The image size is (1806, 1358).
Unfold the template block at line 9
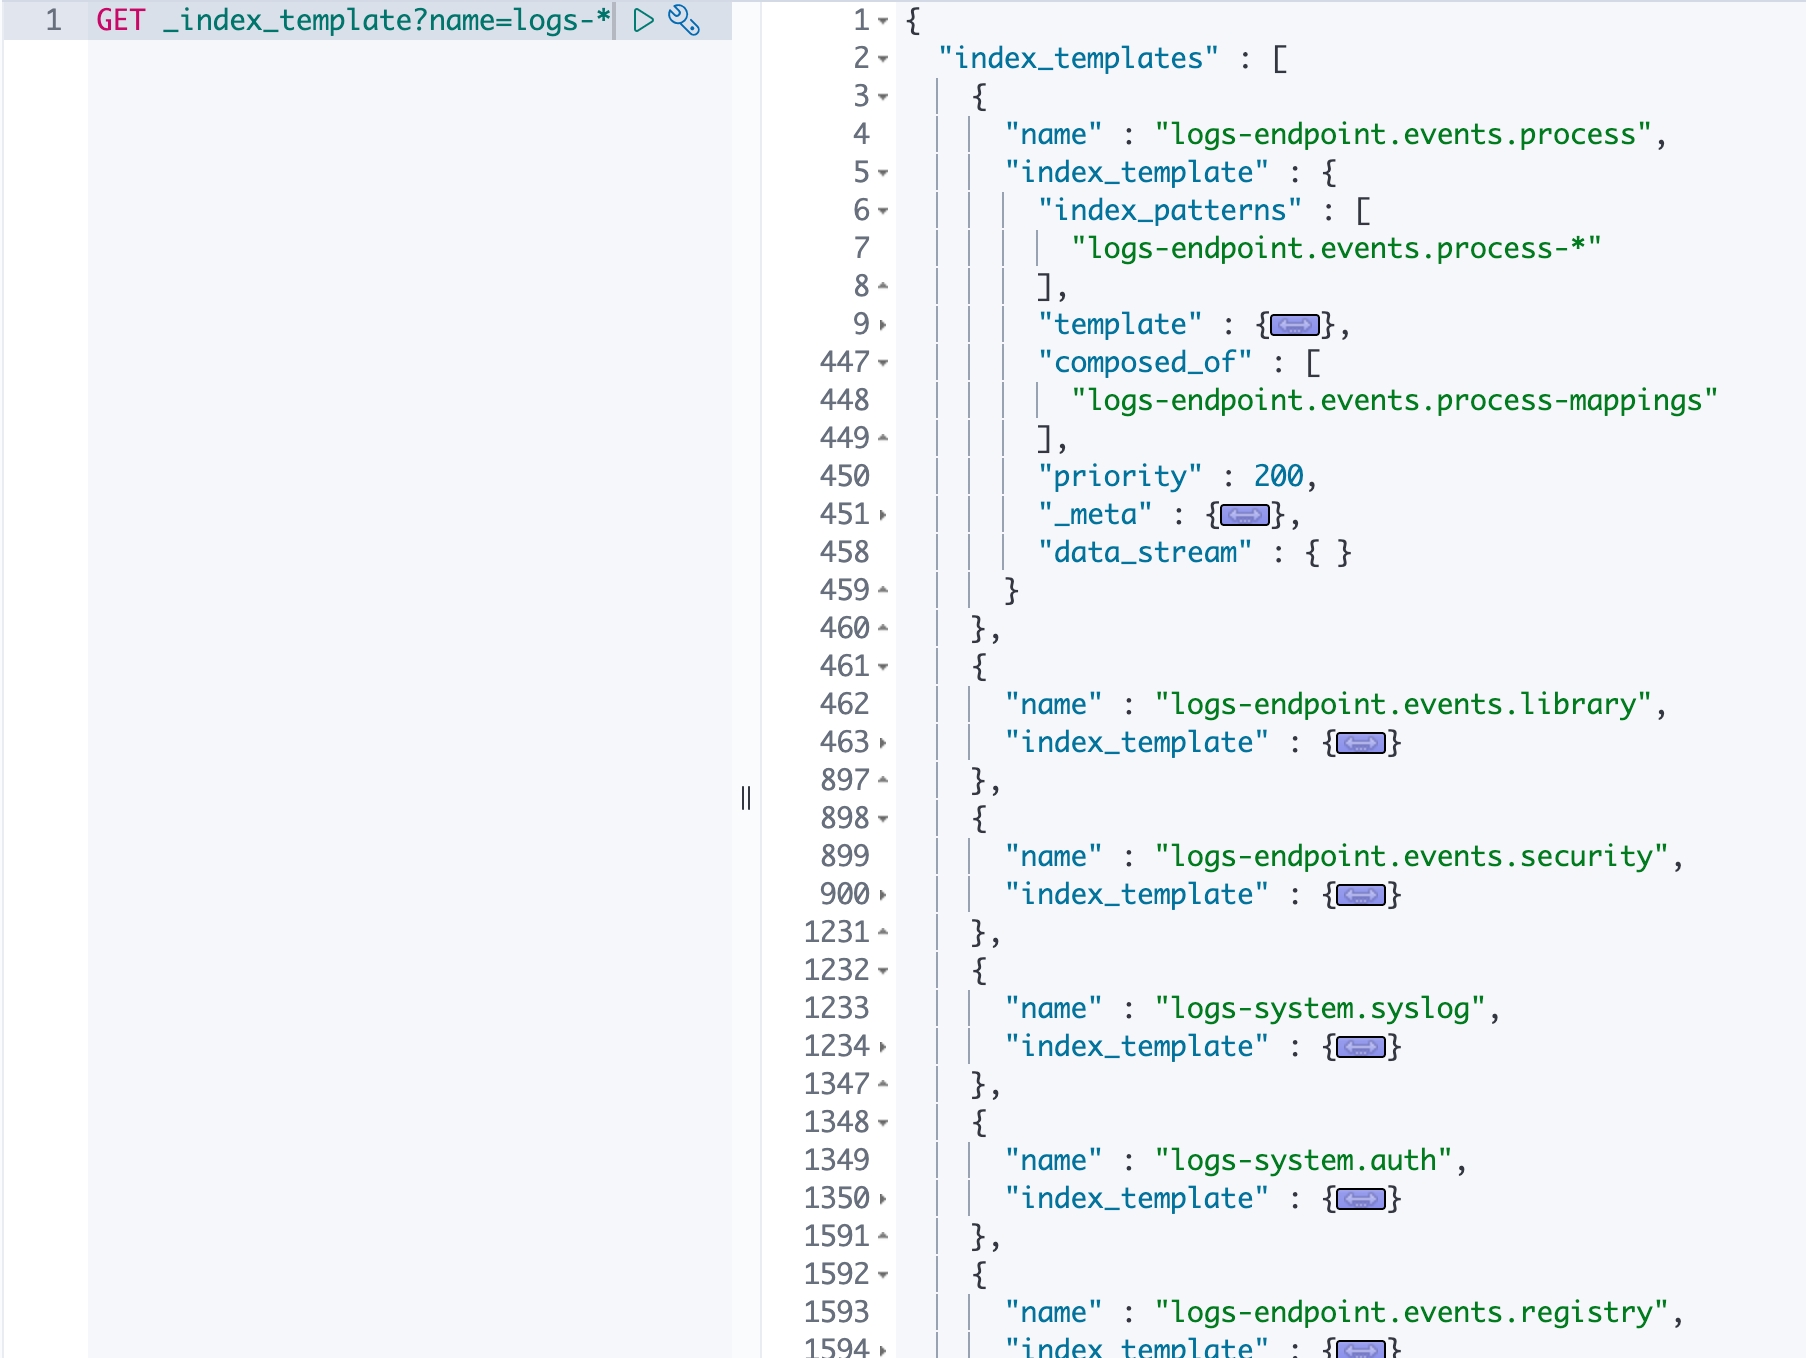pos(883,325)
